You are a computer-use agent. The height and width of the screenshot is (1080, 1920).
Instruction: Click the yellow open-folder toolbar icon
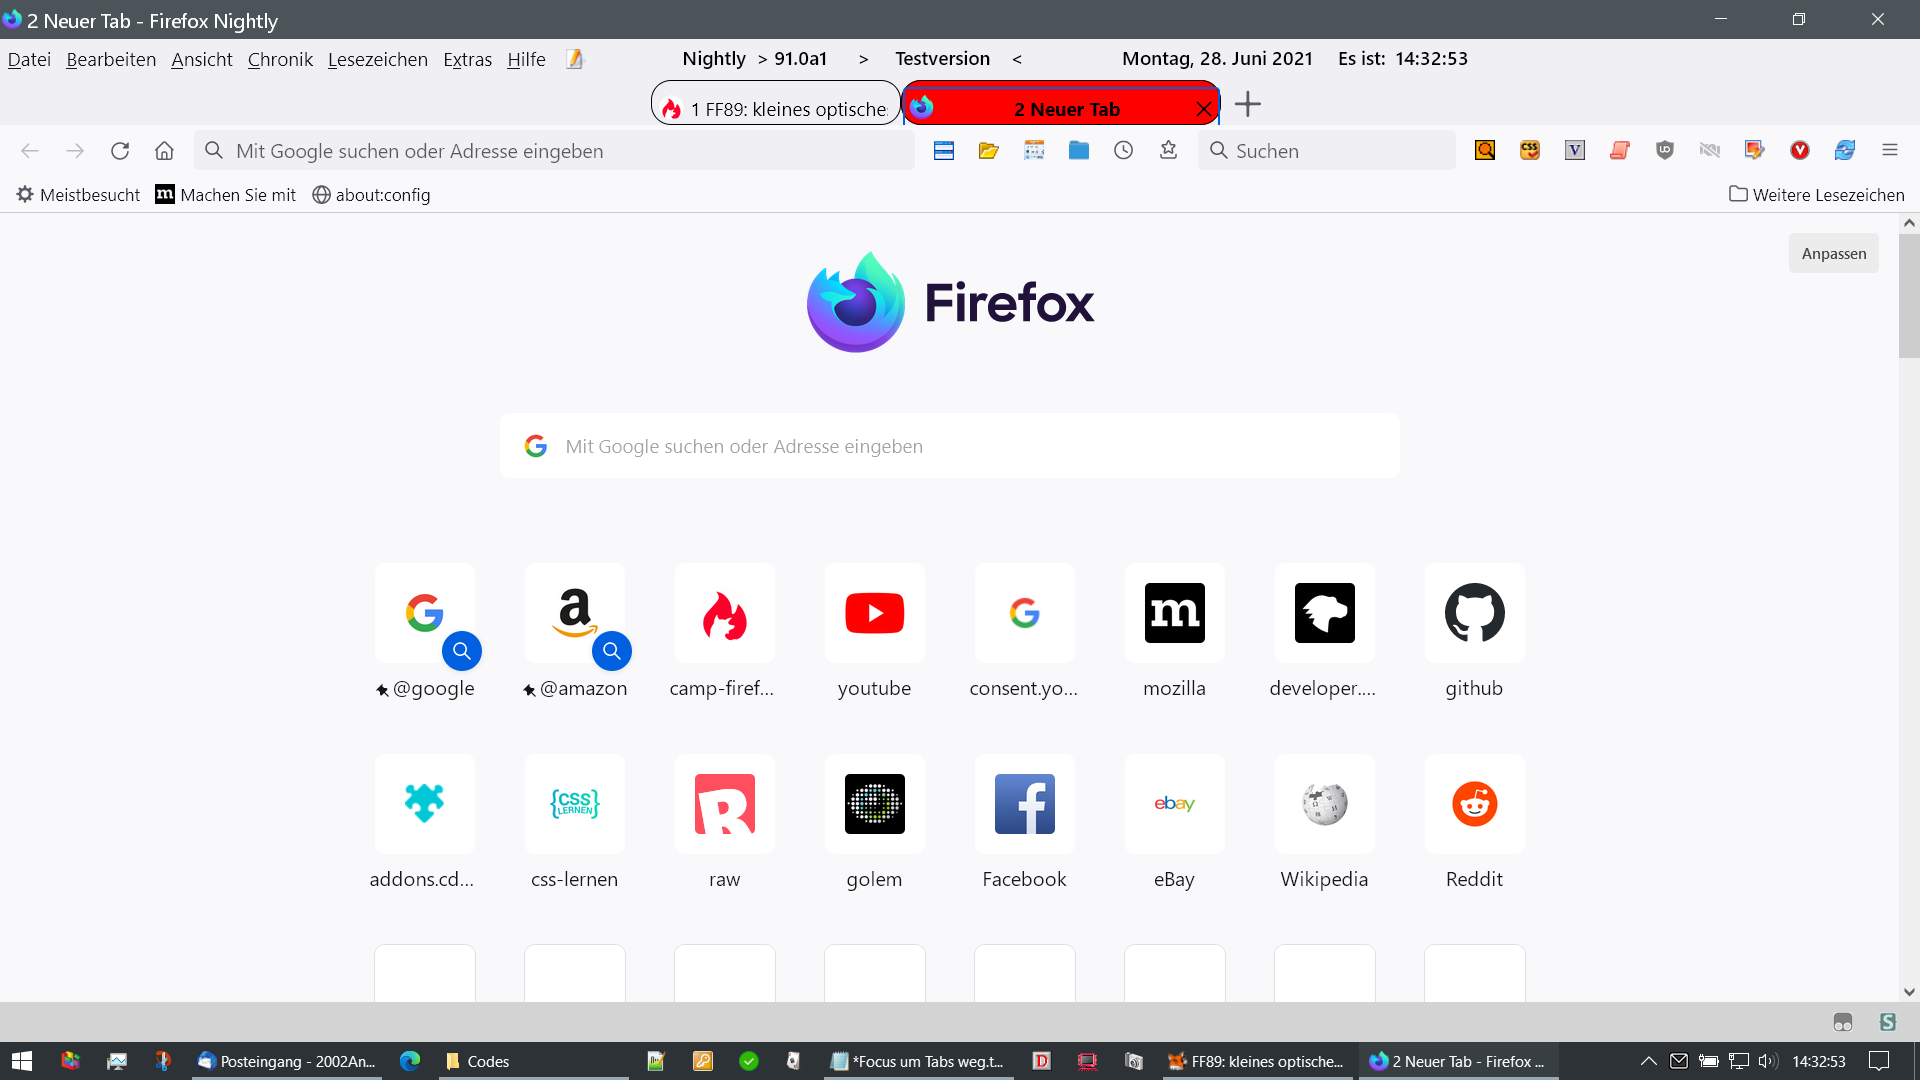click(x=988, y=151)
